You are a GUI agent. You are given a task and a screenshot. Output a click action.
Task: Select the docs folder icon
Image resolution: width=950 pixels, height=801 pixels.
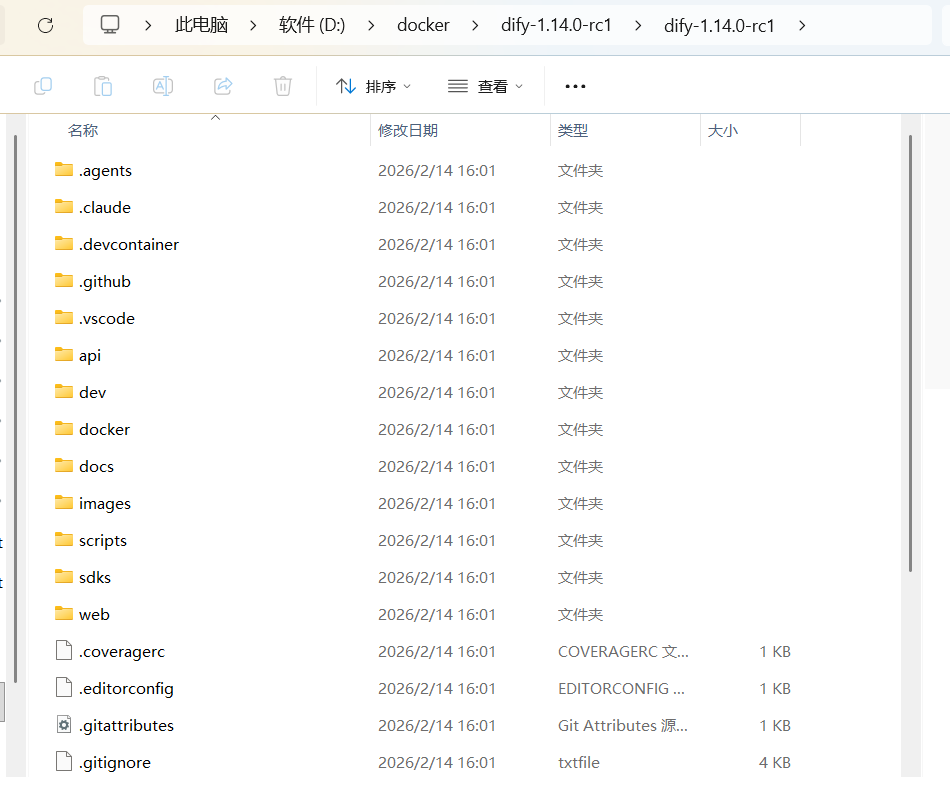[x=64, y=465]
